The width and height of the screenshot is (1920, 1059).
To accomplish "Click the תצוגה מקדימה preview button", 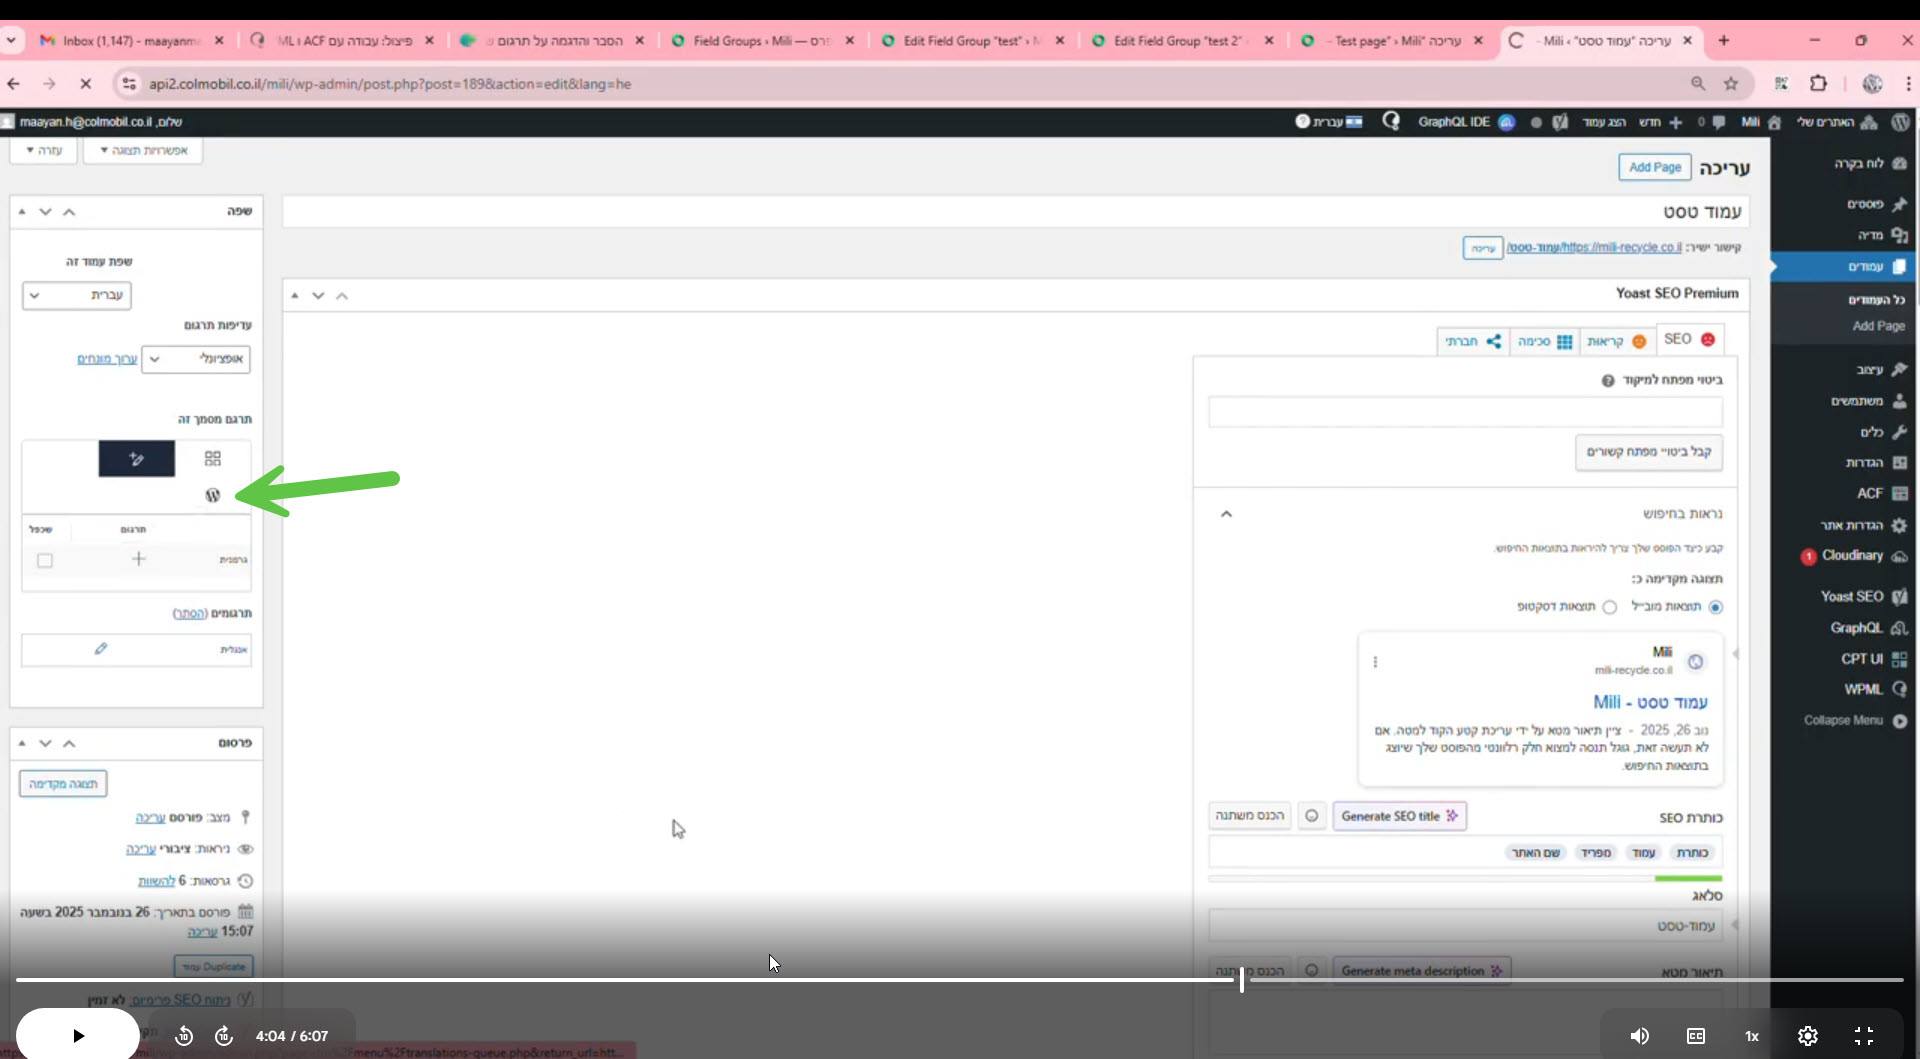I will pyautogui.click(x=63, y=784).
